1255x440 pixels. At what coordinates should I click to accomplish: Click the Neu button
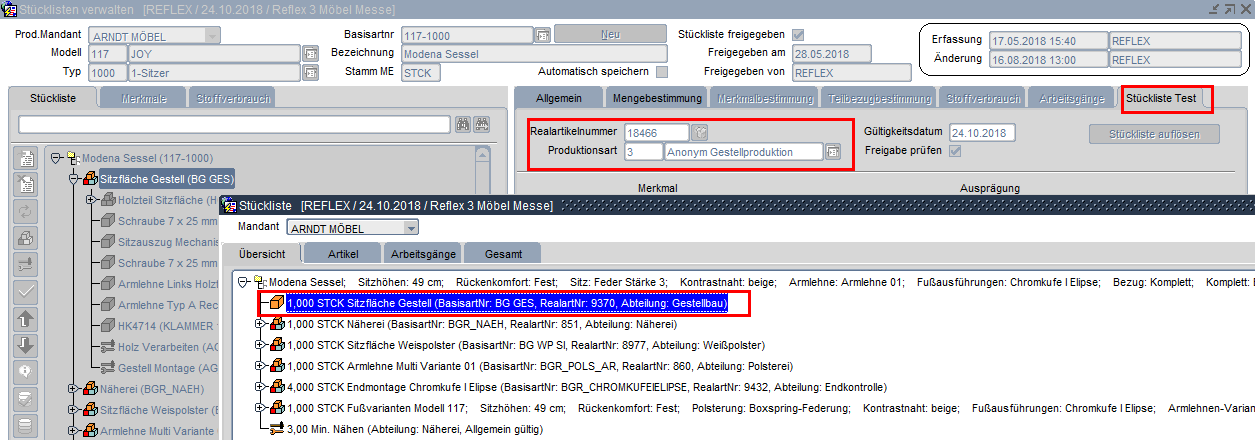click(610, 35)
